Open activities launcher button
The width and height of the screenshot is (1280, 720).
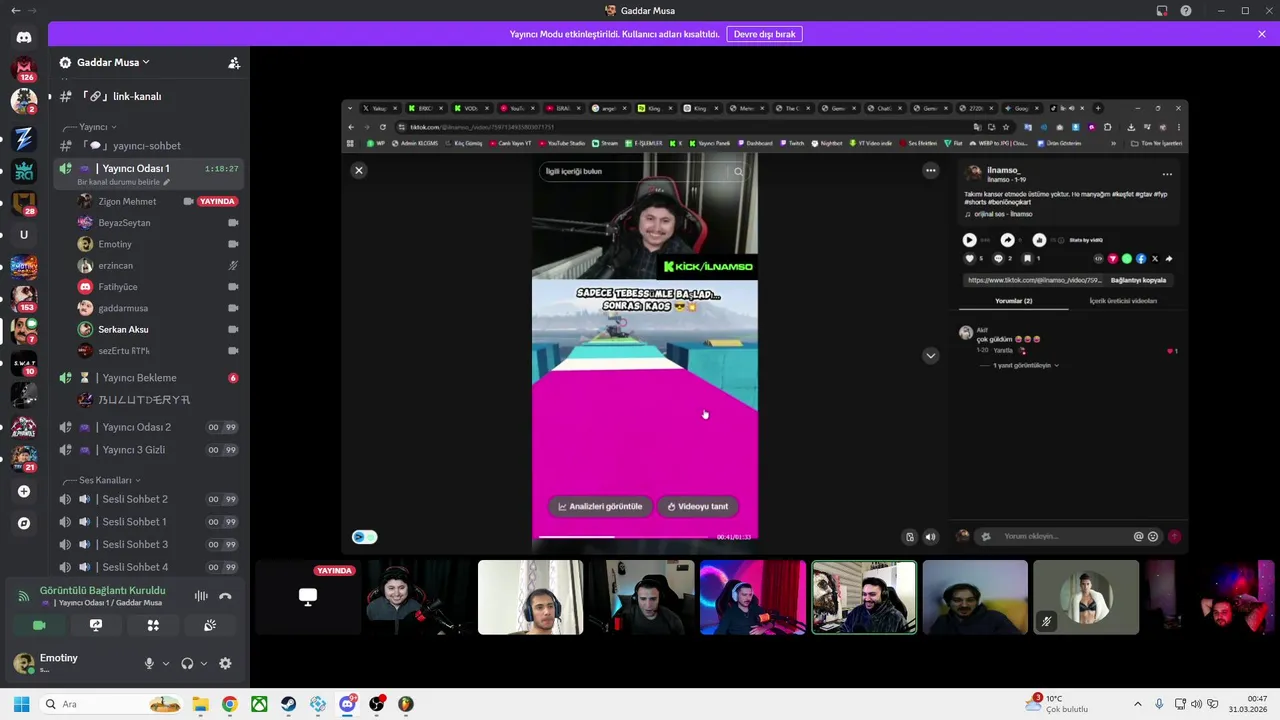153,625
